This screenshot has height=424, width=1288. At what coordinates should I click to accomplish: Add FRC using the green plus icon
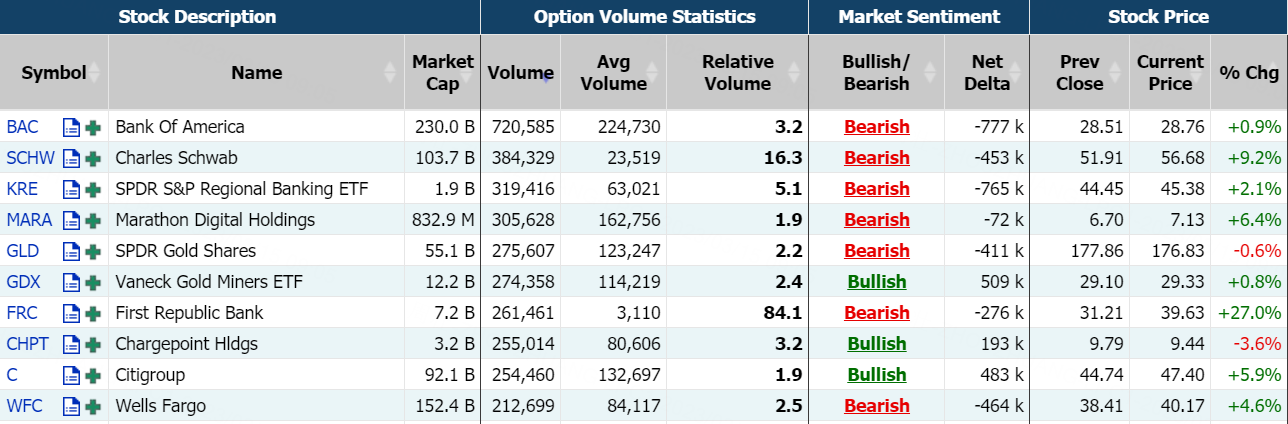coord(93,313)
